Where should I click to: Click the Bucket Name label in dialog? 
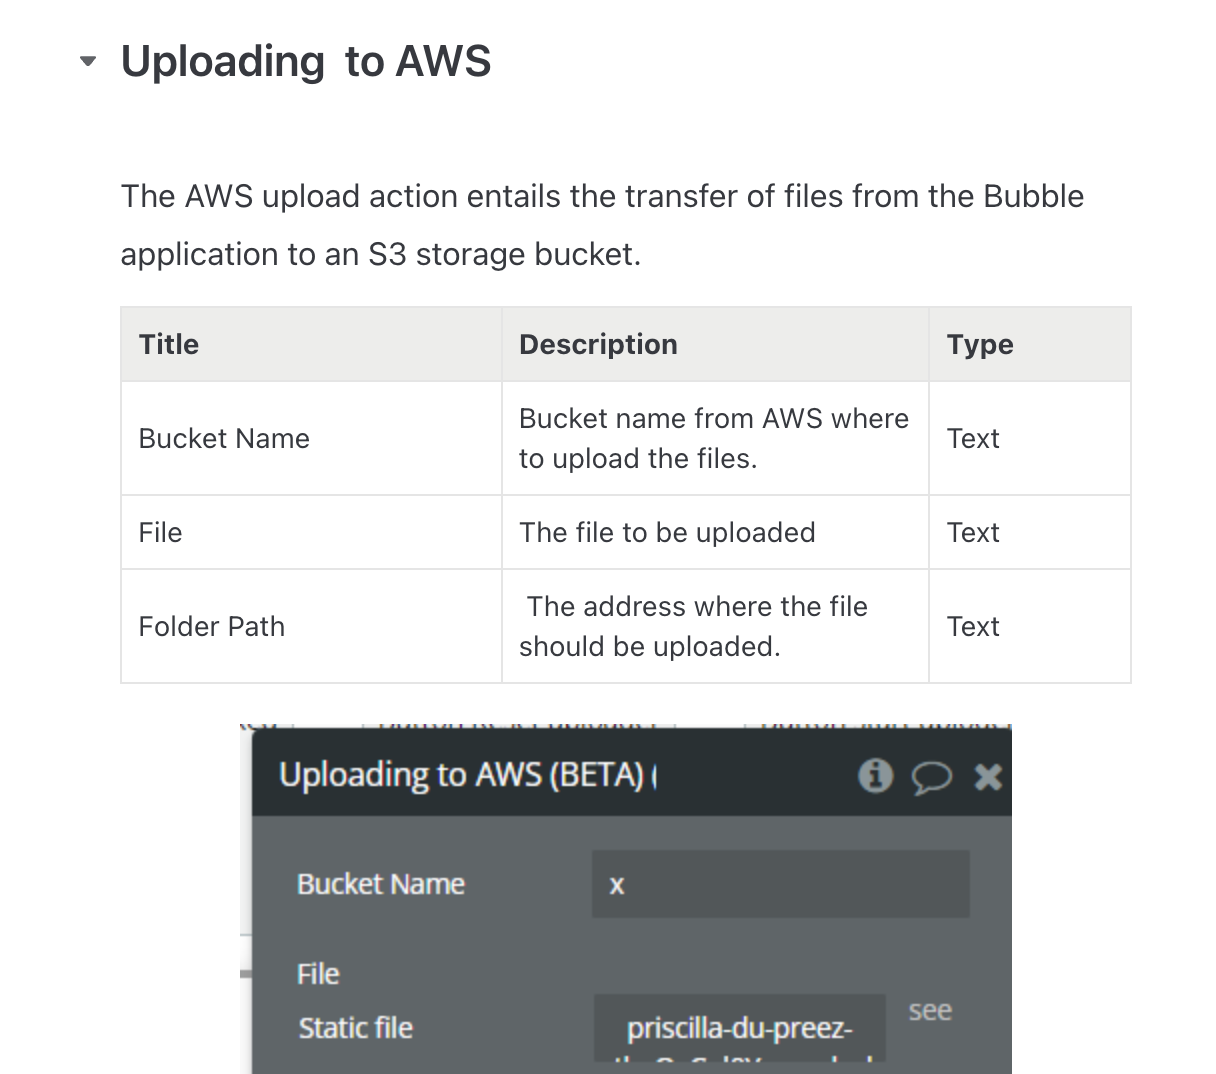[x=381, y=884]
